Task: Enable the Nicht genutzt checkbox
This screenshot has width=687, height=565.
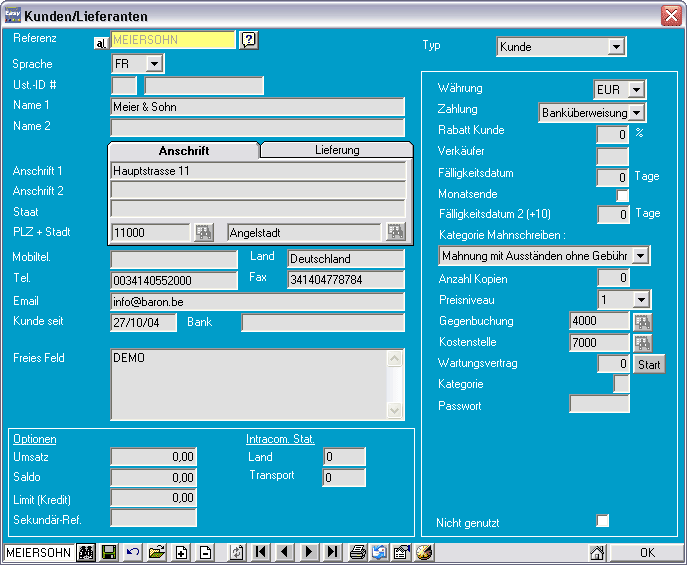Action: tap(602, 521)
